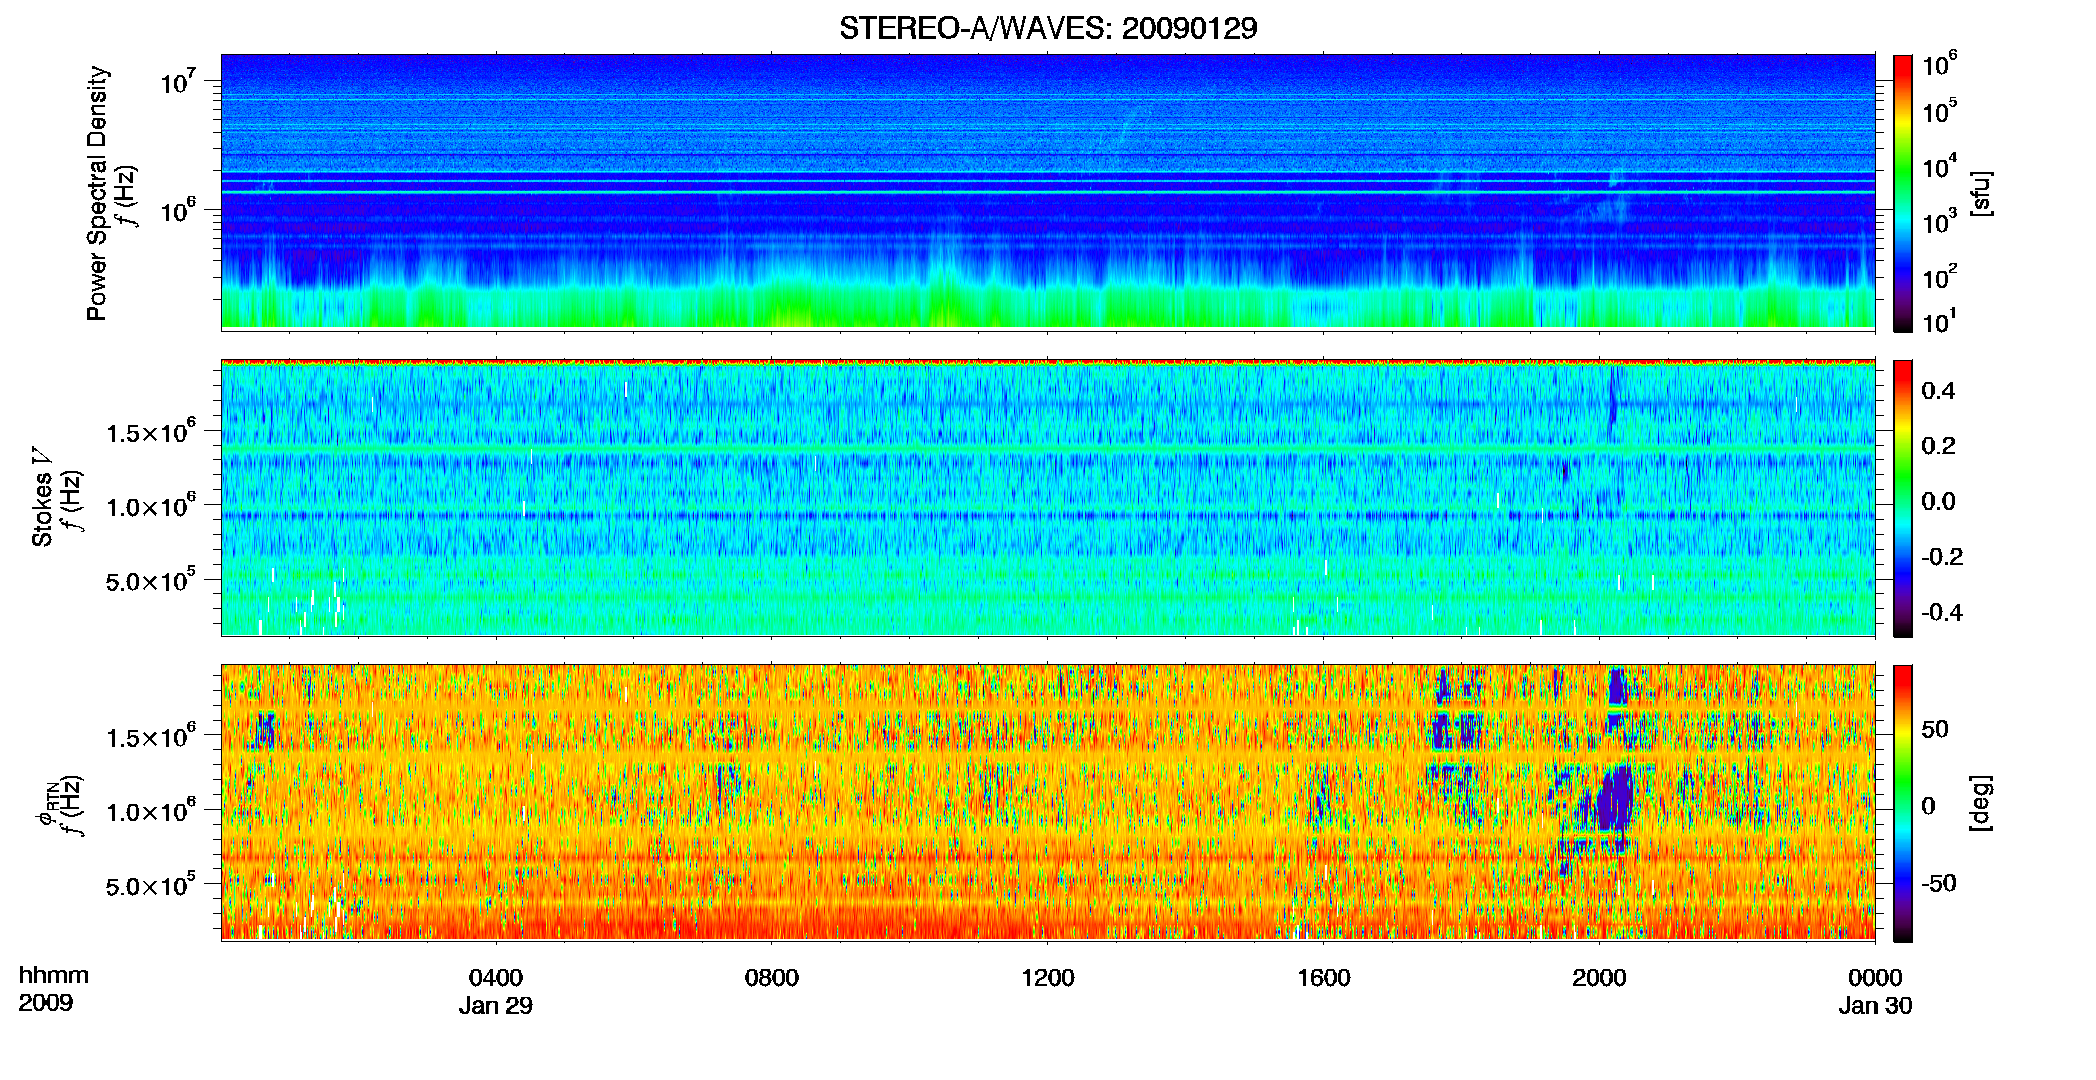
Task: Click the "-50" label on the degrees color bar
Action: (x=1938, y=883)
